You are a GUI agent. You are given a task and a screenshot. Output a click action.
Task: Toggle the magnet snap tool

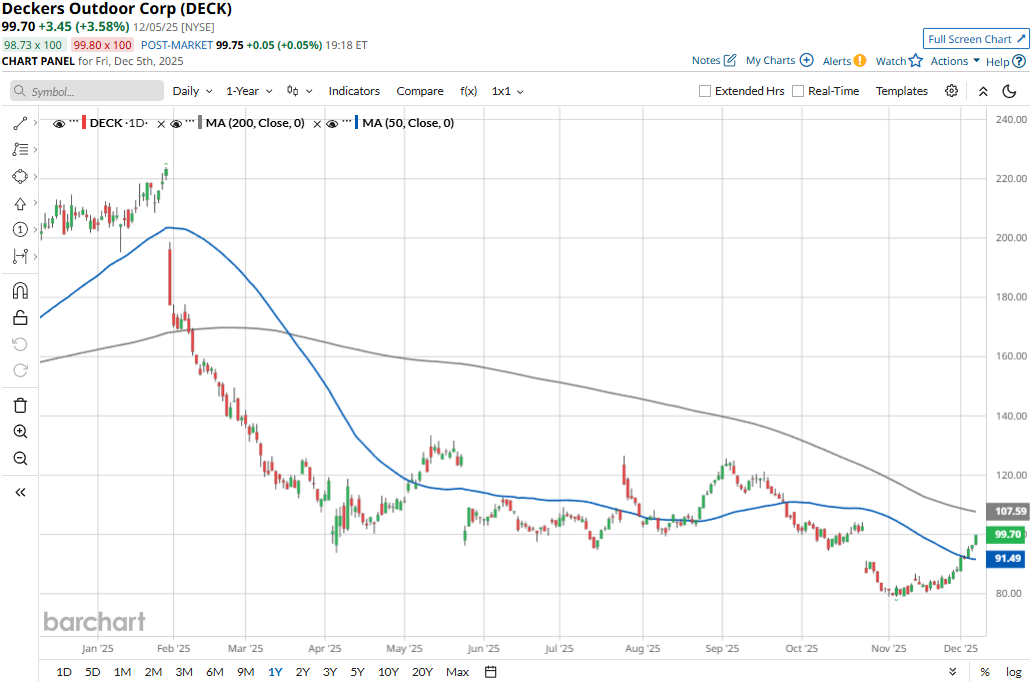coord(20,290)
